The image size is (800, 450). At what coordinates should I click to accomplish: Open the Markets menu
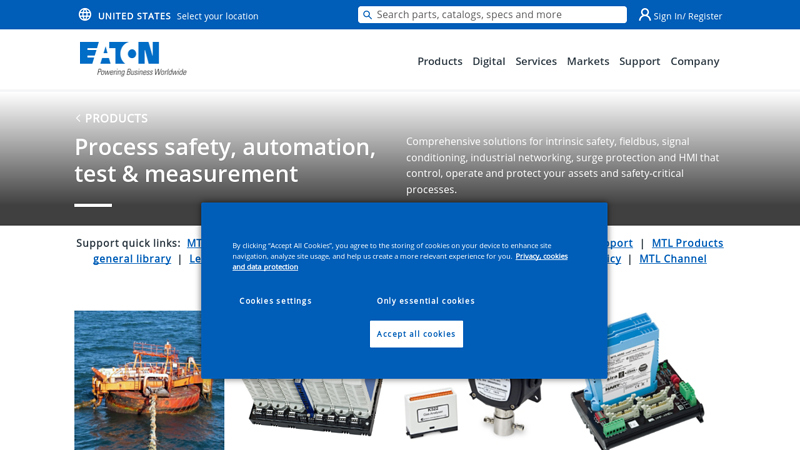pos(588,61)
